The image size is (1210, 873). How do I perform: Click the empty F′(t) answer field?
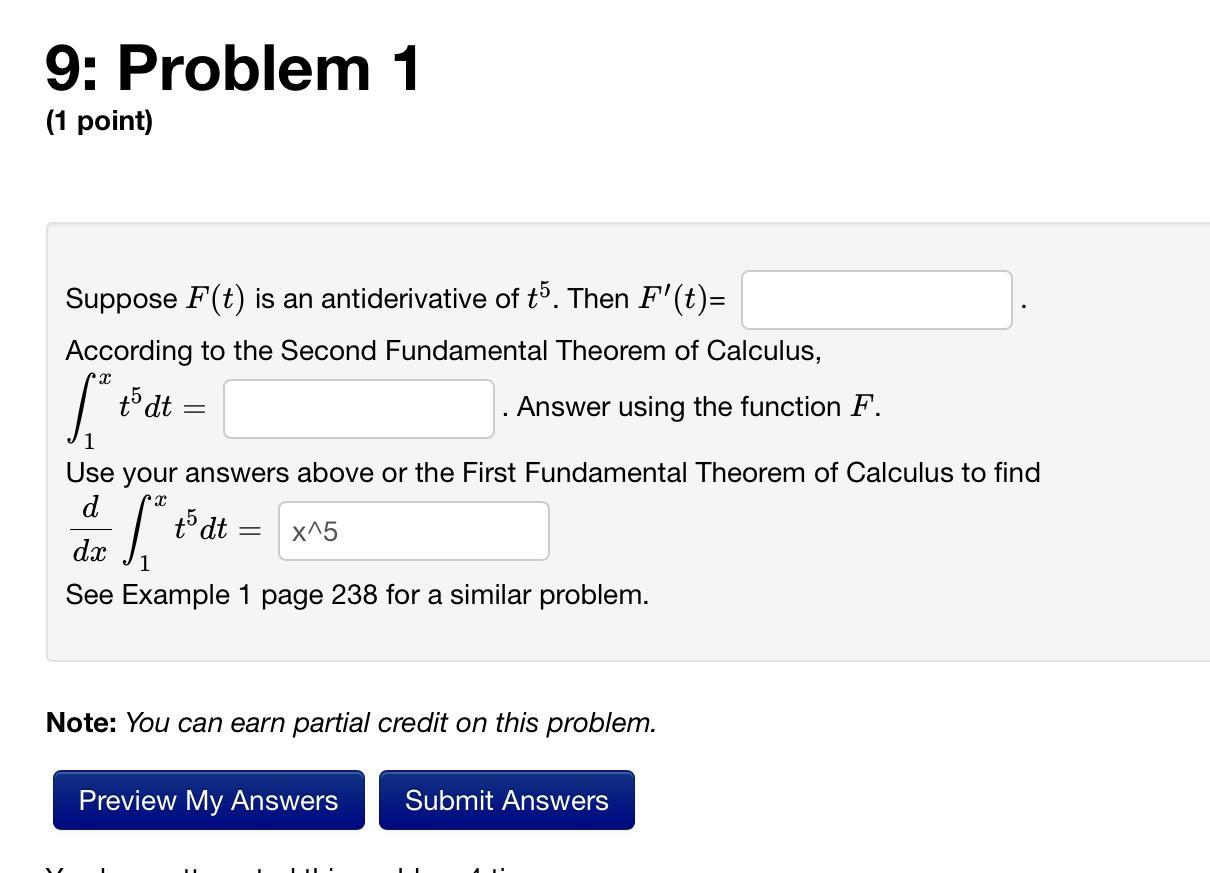876,299
